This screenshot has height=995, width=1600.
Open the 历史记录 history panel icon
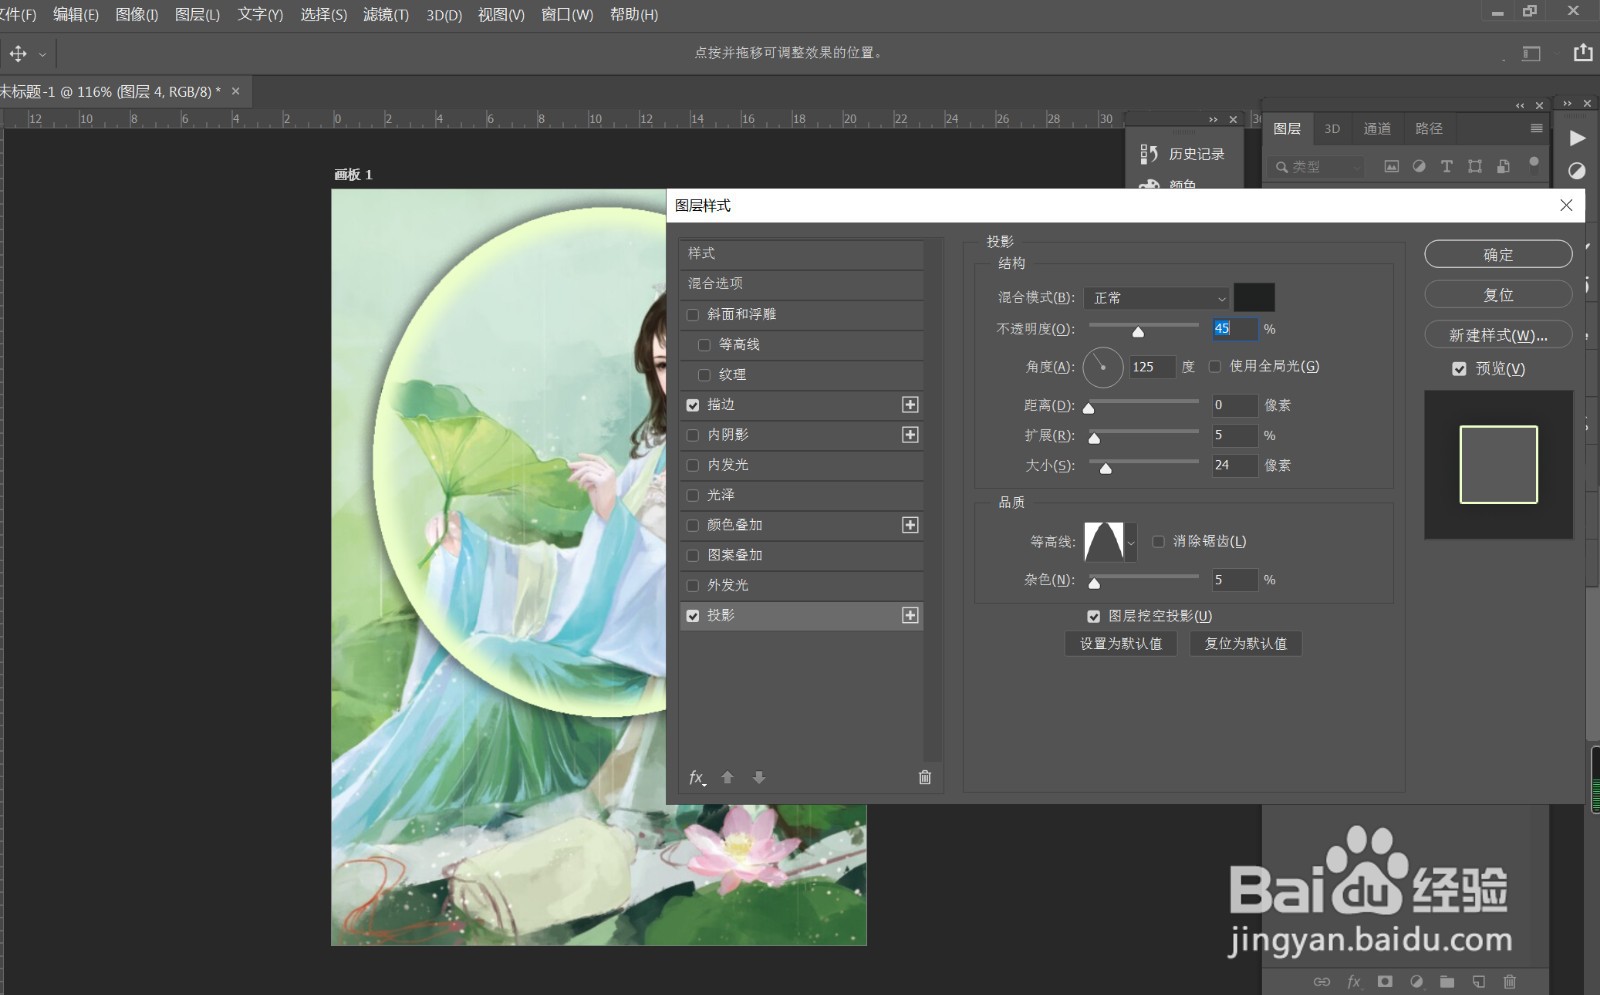point(1149,154)
